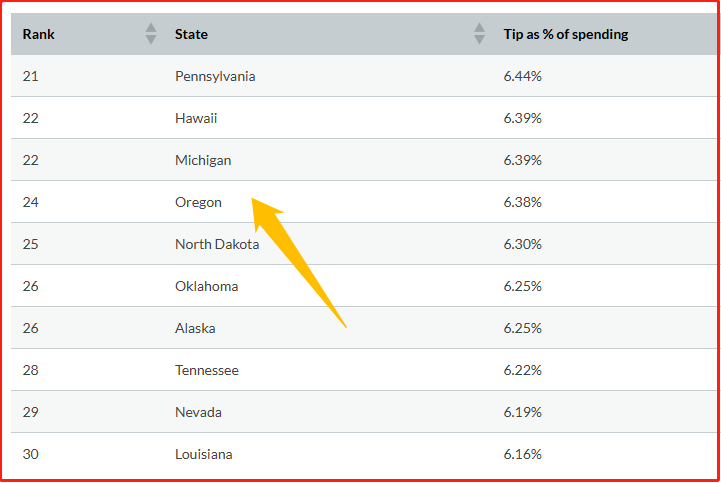Select the Hawaii row name
This screenshot has height=483, width=721.
[x=196, y=118]
